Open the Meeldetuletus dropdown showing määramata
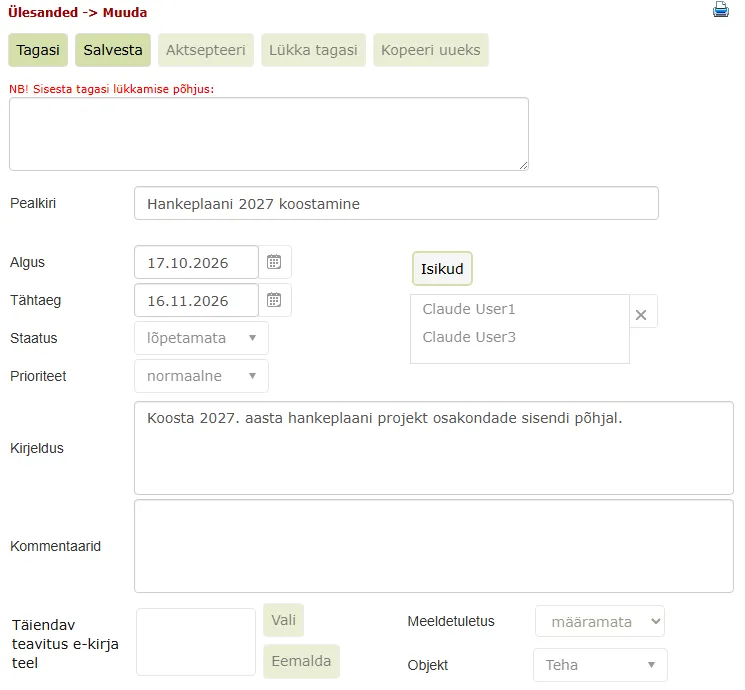Image resolution: width=745 pixels, height=690 pixels. 600,621
